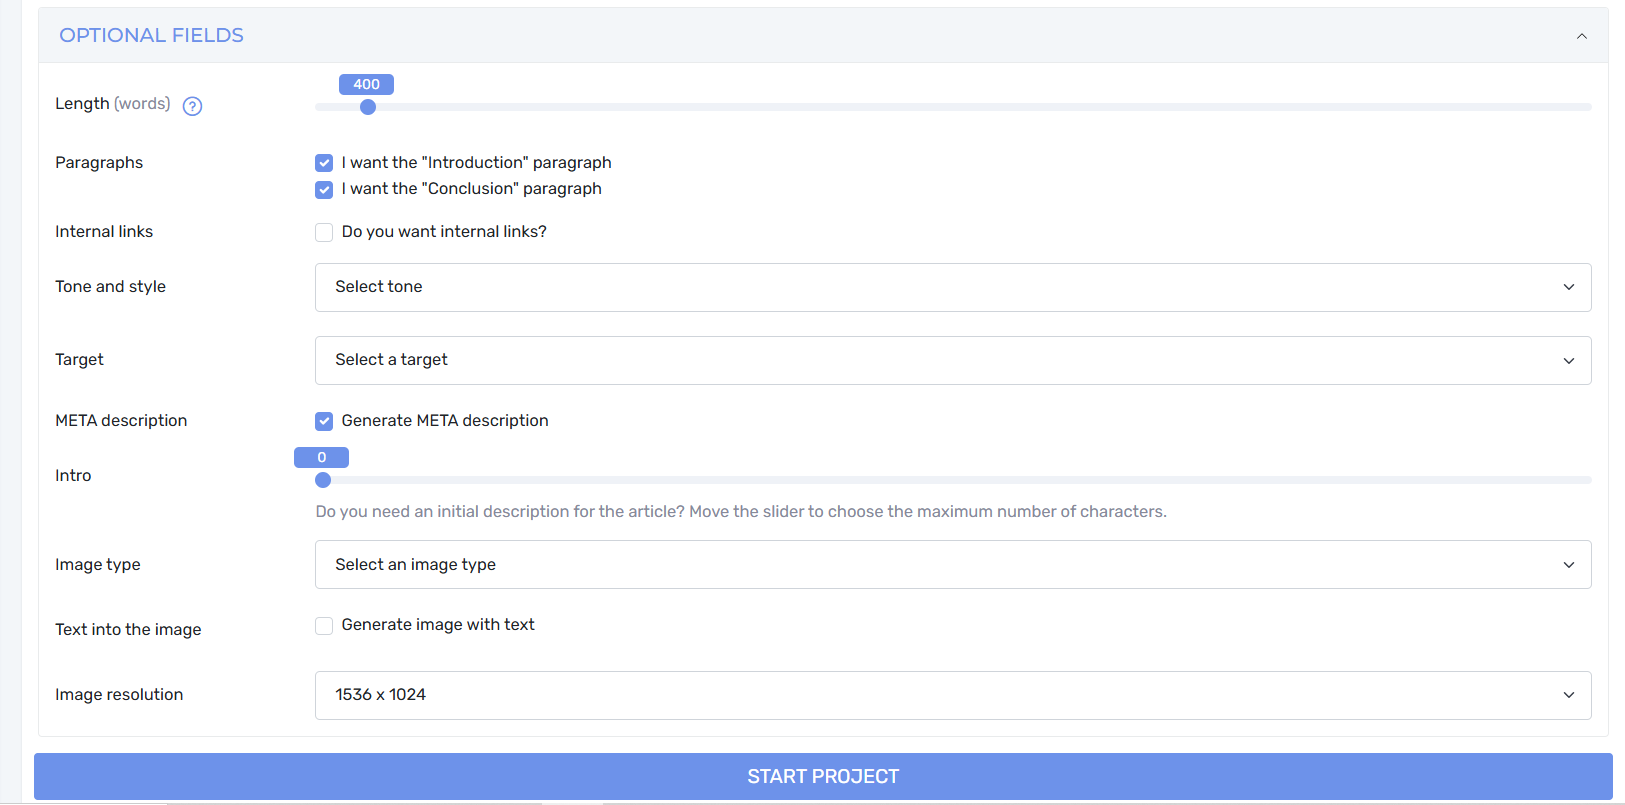This screenshot has width=1625, height=805.
Task: Click the Target dropdown arrow icon
Action: 1569,361
